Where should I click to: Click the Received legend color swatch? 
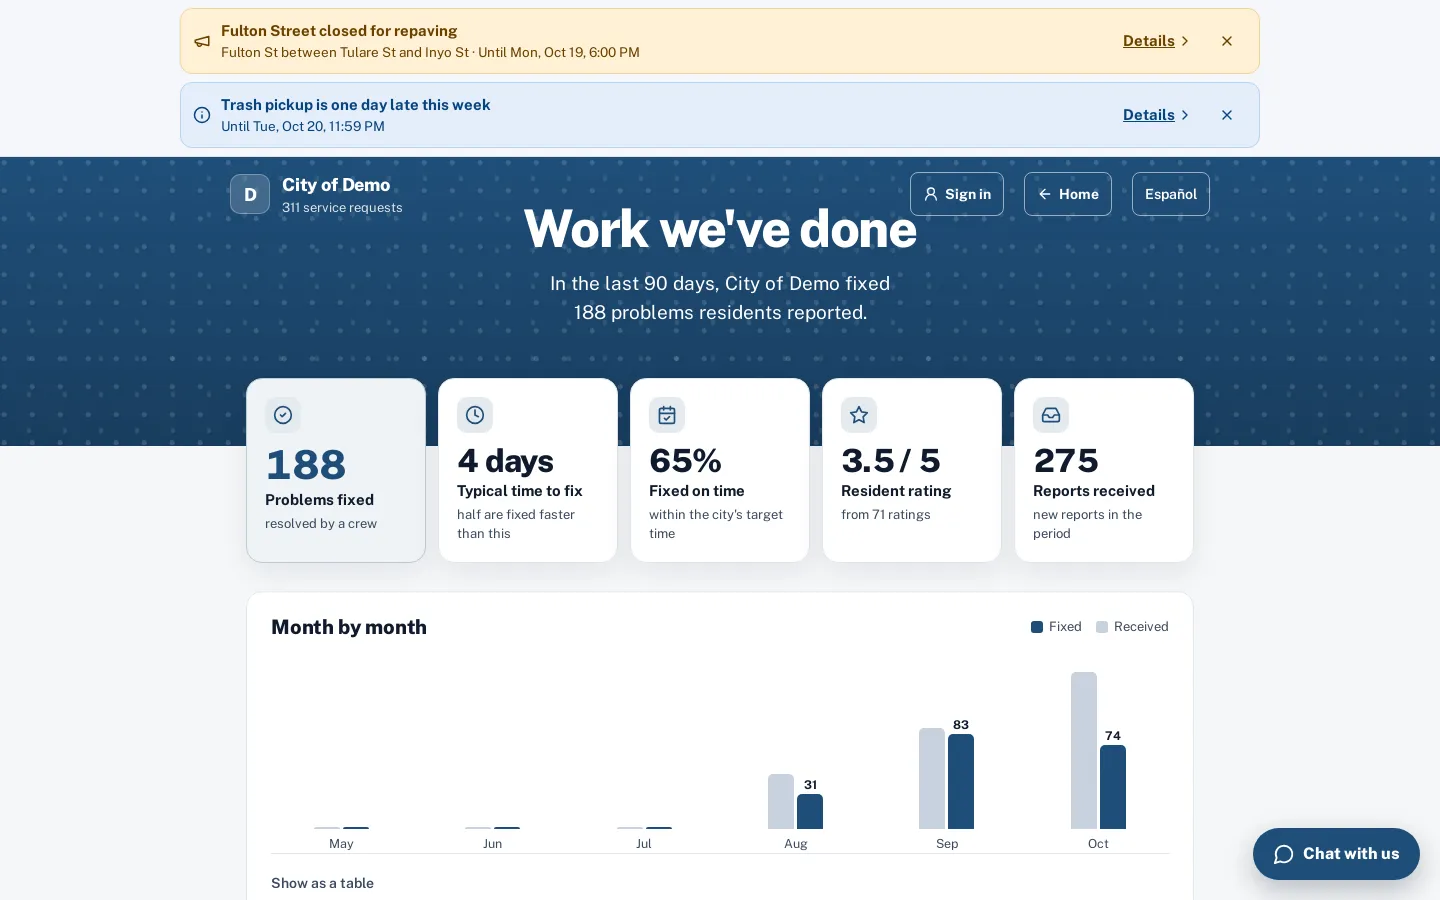pos(1102,627)
